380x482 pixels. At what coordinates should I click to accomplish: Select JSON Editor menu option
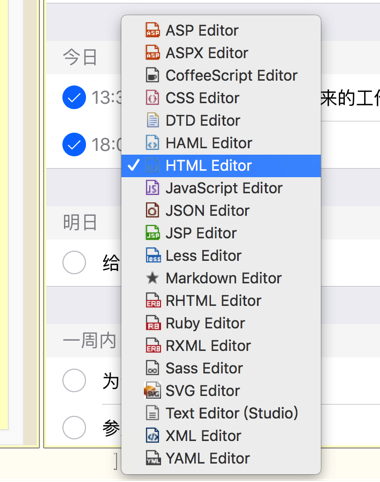coord(221,211)
